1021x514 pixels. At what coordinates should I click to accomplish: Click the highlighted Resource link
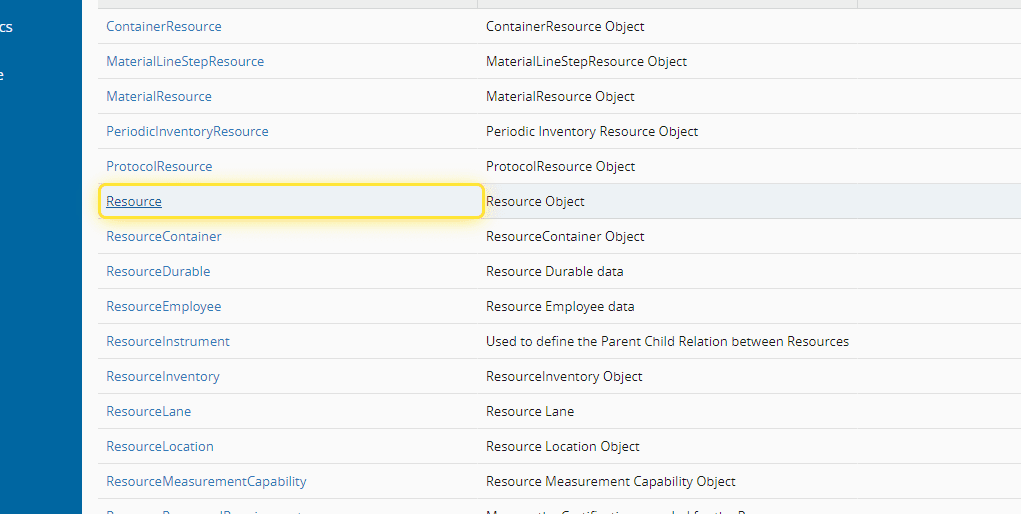point(134,201)
